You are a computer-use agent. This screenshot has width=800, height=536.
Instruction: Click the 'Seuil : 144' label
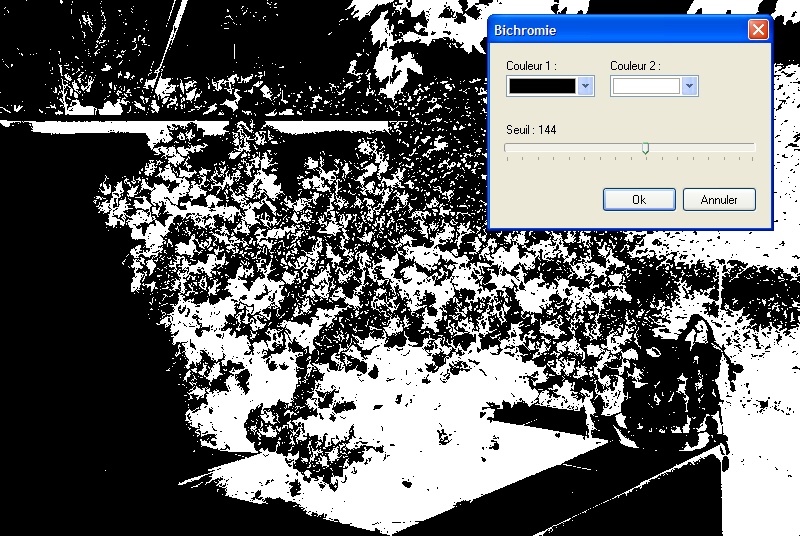click(x=531, y=130)
